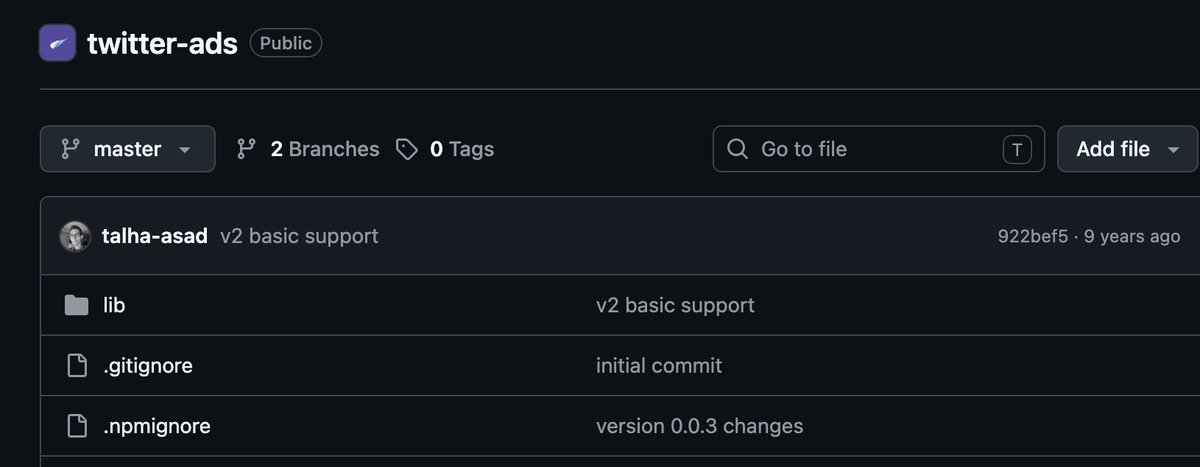
Task: Expand the Add file dropdown
Action: [1127, 149]
